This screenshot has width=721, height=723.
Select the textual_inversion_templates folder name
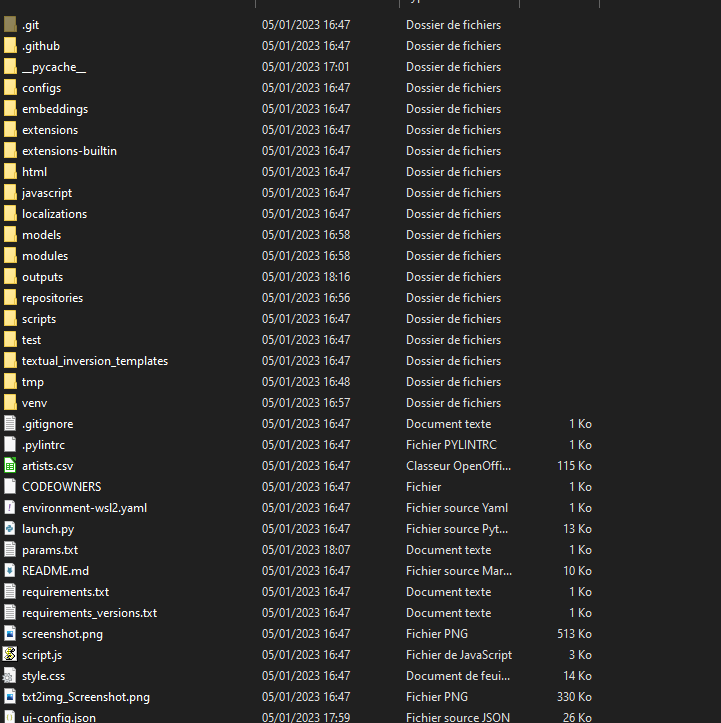click(x=95, y=361)
